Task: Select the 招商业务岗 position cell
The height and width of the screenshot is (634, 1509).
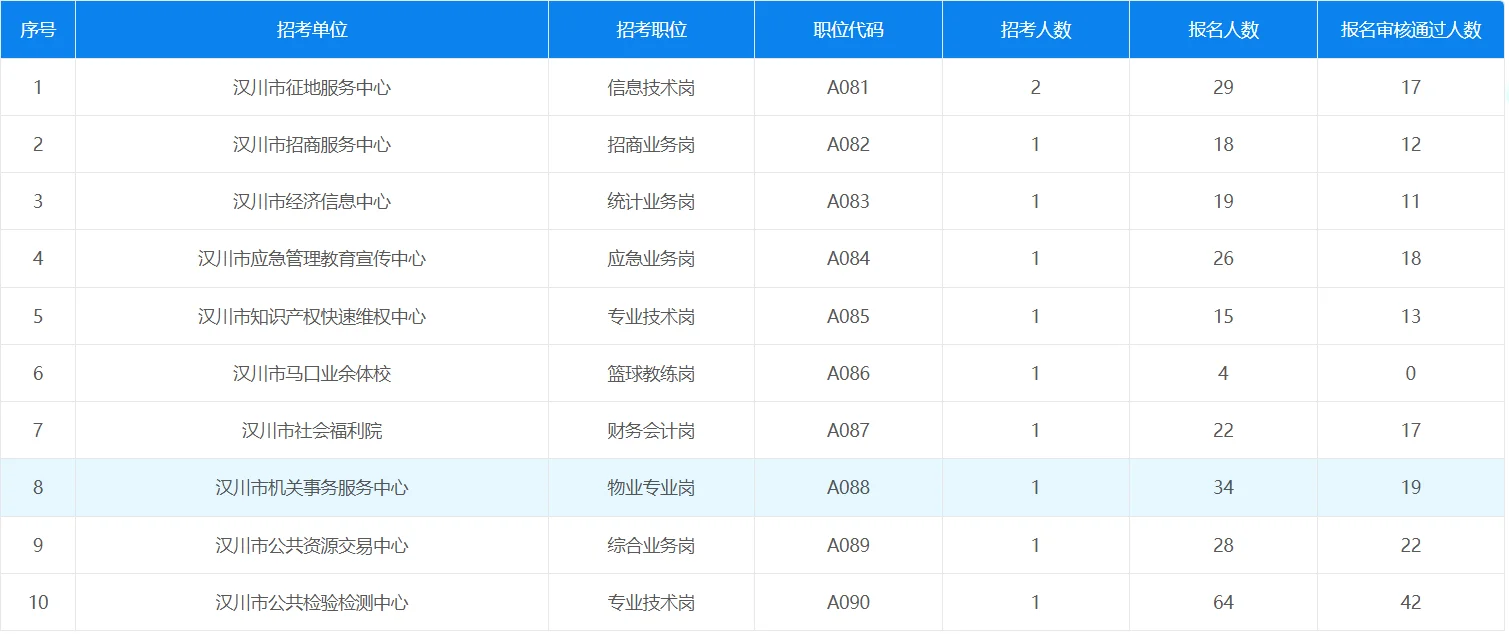Action: pyautogui.click(x=651, y=143)
